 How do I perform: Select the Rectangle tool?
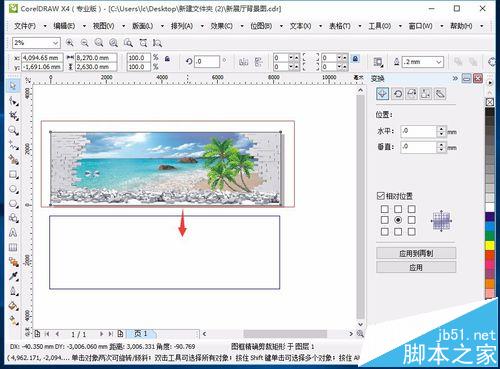pyautogui.click(x=13, y=174)
